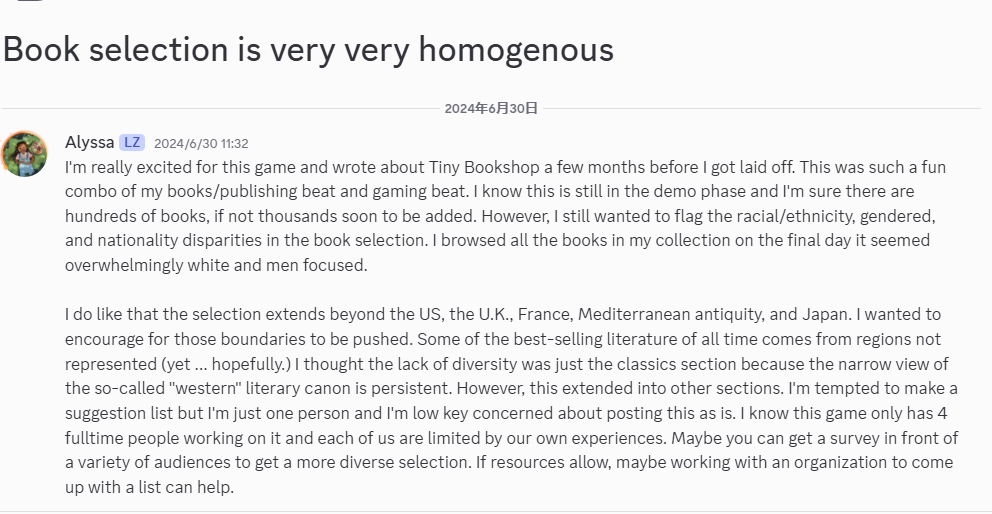Viewport: 992px width, 514px height.
Task: Open the Alyssa username profile
Action: pyautogui.click(x=89, y=142)
